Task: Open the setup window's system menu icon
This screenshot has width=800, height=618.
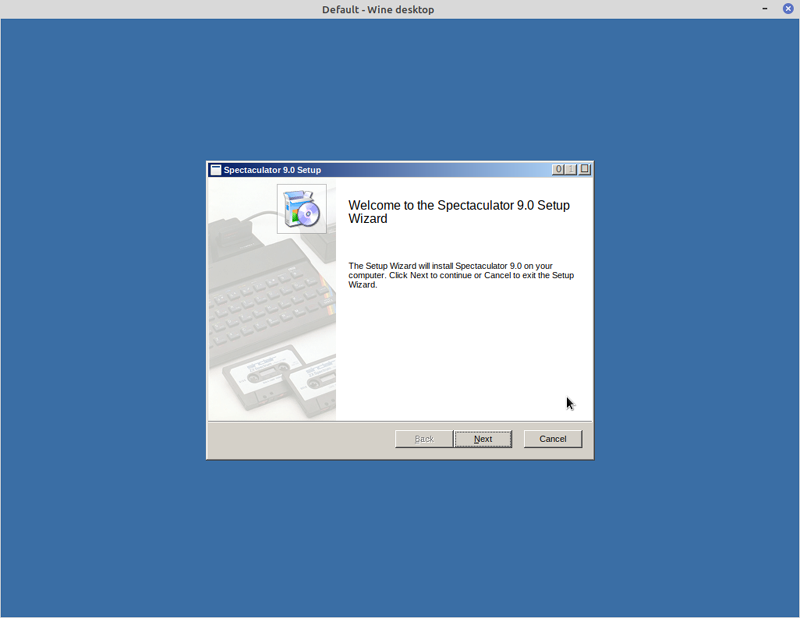Action: pyautogui.click(x=215, y=170)
